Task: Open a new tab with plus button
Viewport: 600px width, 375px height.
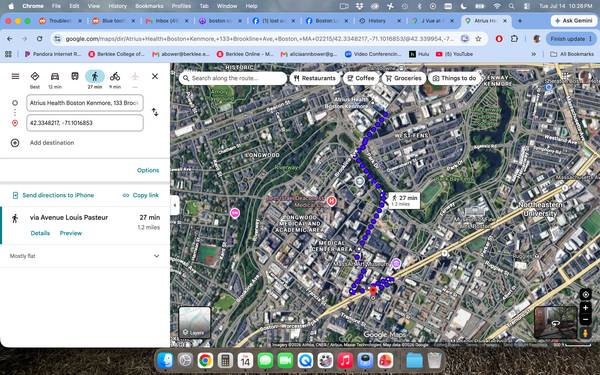Action: [520, 21]
